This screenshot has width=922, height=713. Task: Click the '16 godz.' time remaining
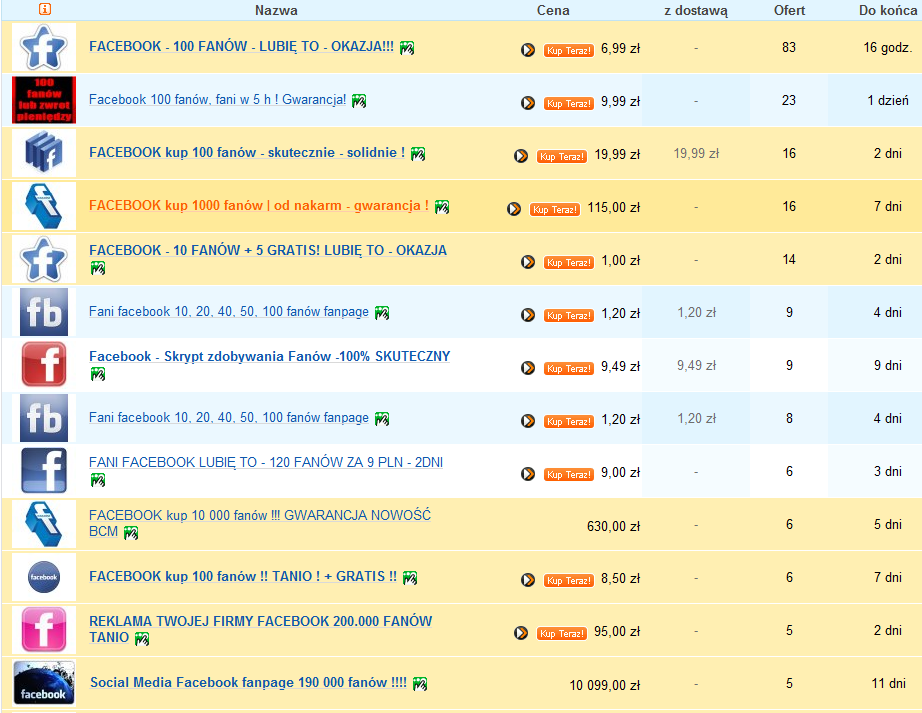pyautogui.click(x=888, y=48)
